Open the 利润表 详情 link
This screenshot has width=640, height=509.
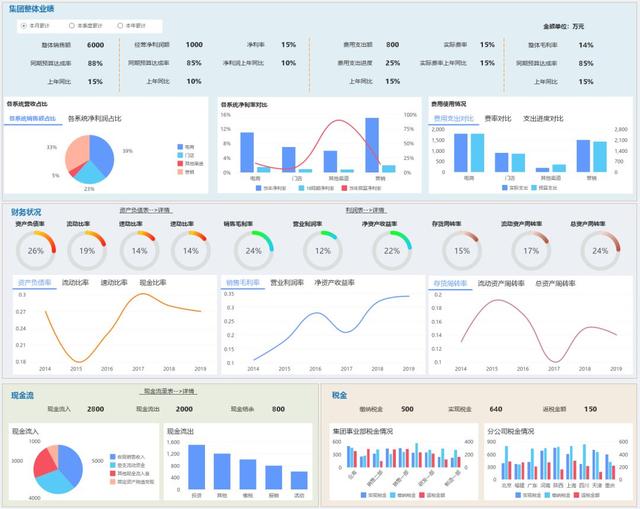click(x=366, y=210)
